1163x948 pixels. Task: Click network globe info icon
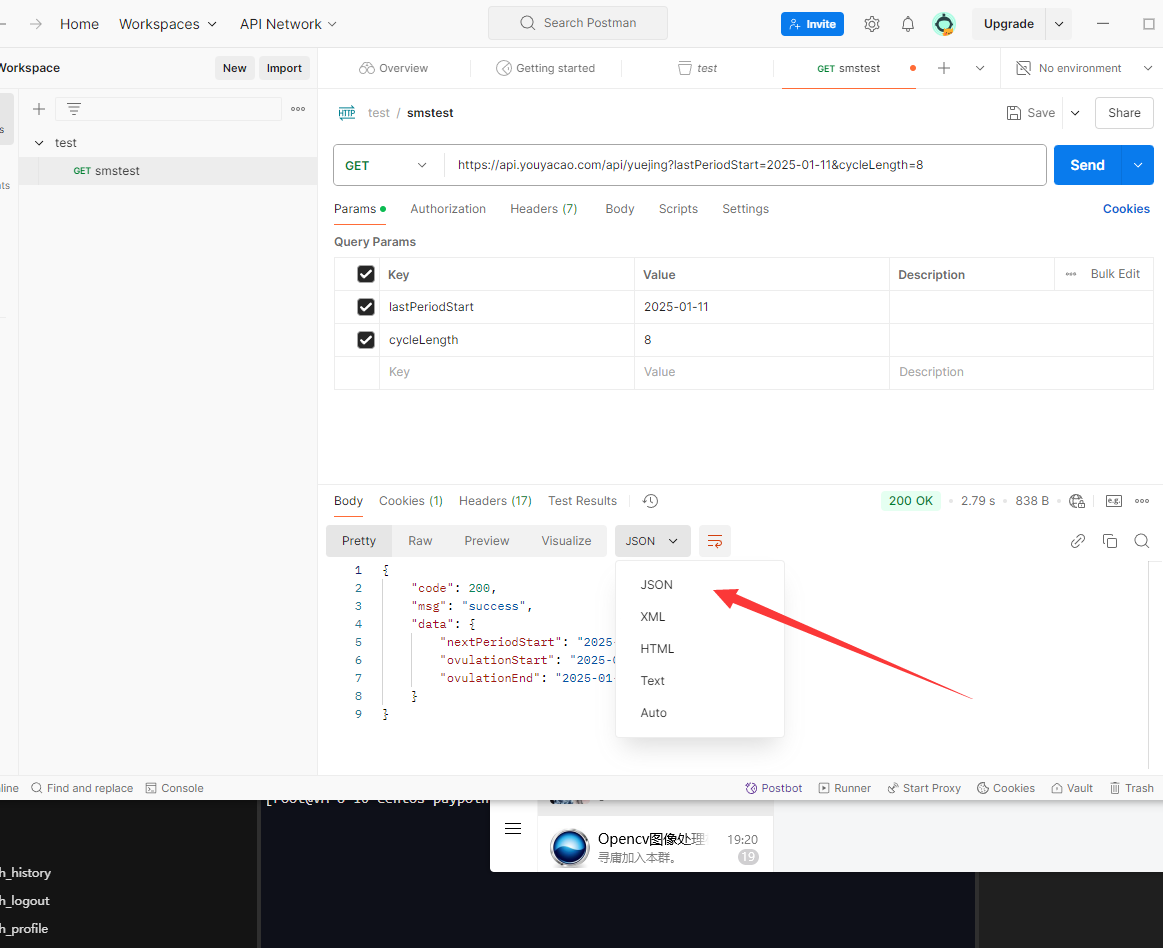pos(1077,501)
